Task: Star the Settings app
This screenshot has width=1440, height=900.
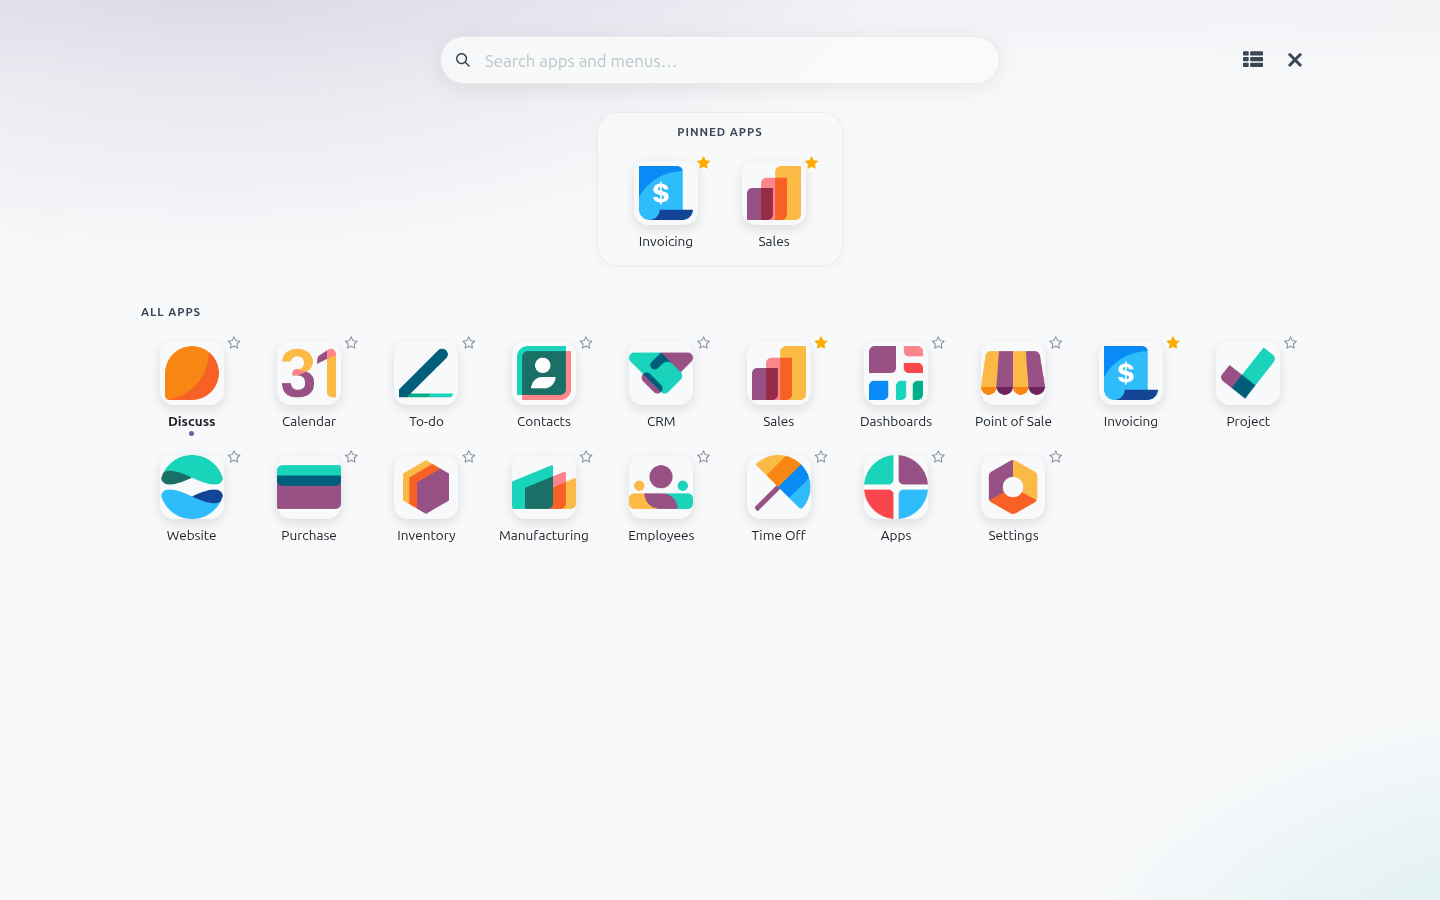Action: [x=1056, y=457]
